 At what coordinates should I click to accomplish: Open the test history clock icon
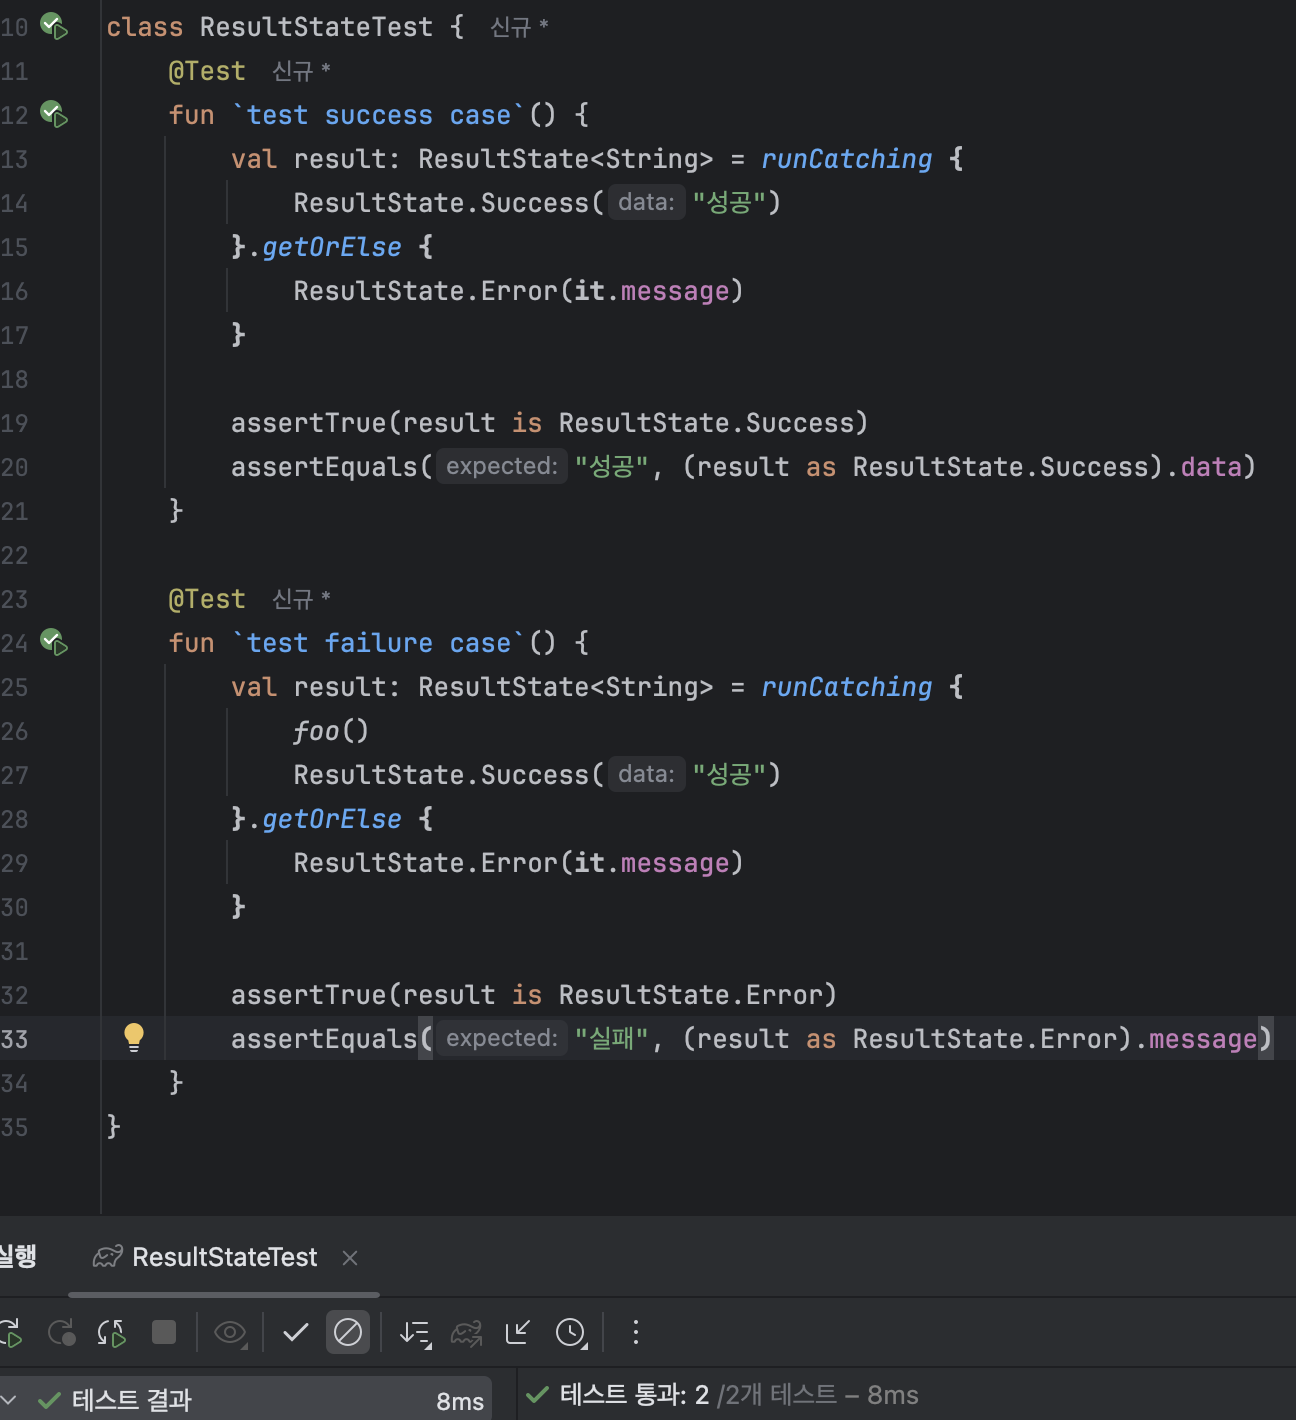571,1332
